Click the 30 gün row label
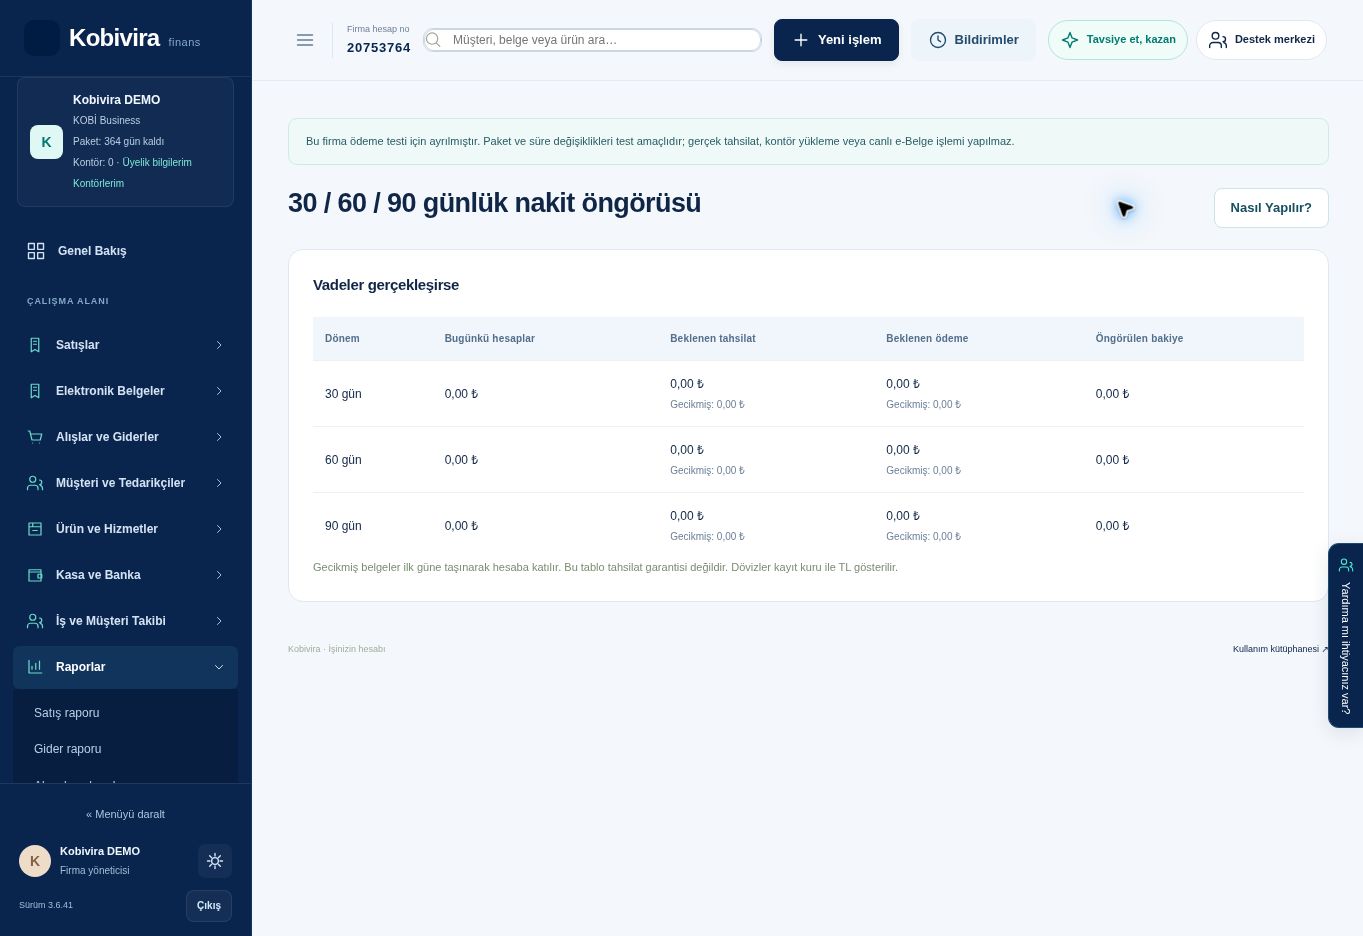This screenshot has height=936, width=1363. (x=343, y=394)
